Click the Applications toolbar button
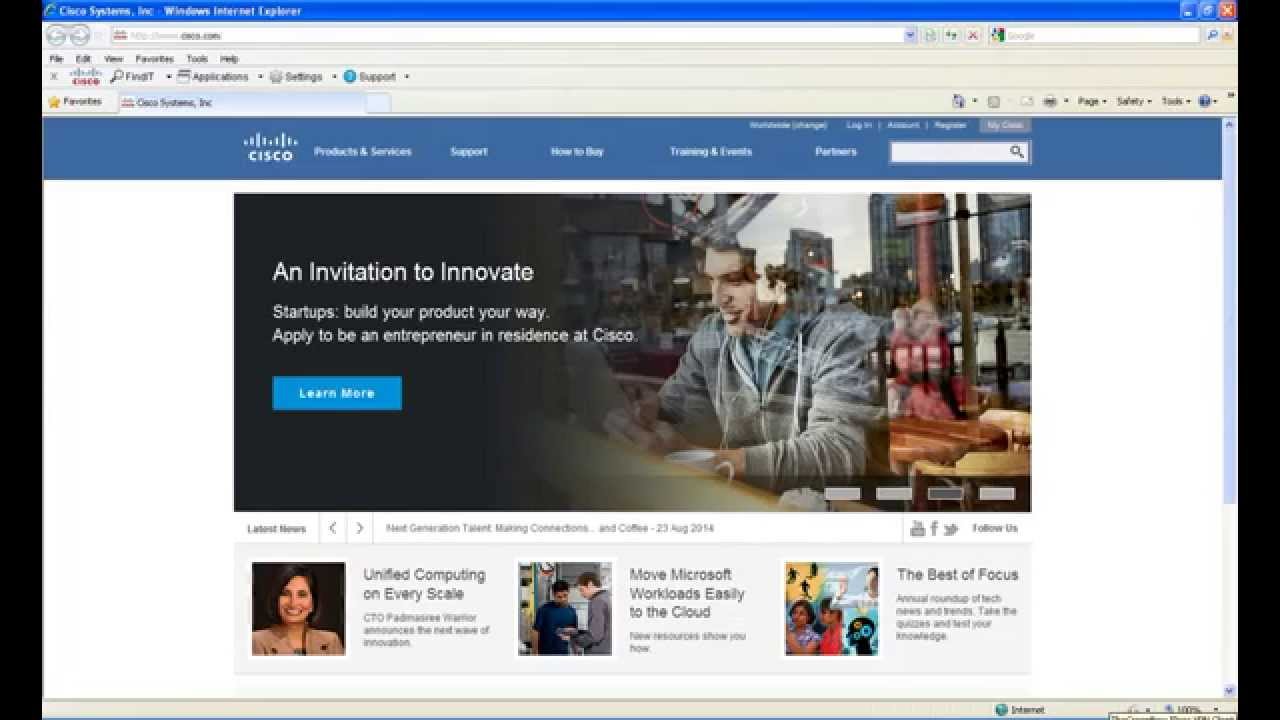 (213, 76)
